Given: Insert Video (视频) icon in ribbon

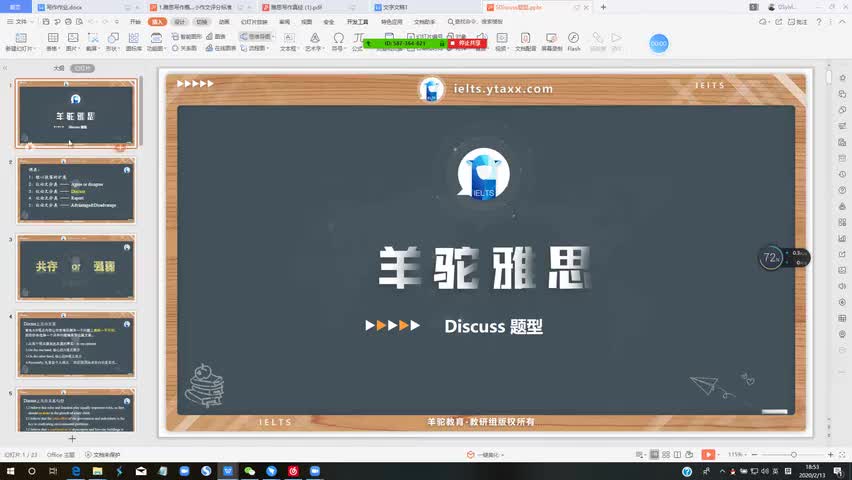Looking at the screenshot, I should [502, 38].
